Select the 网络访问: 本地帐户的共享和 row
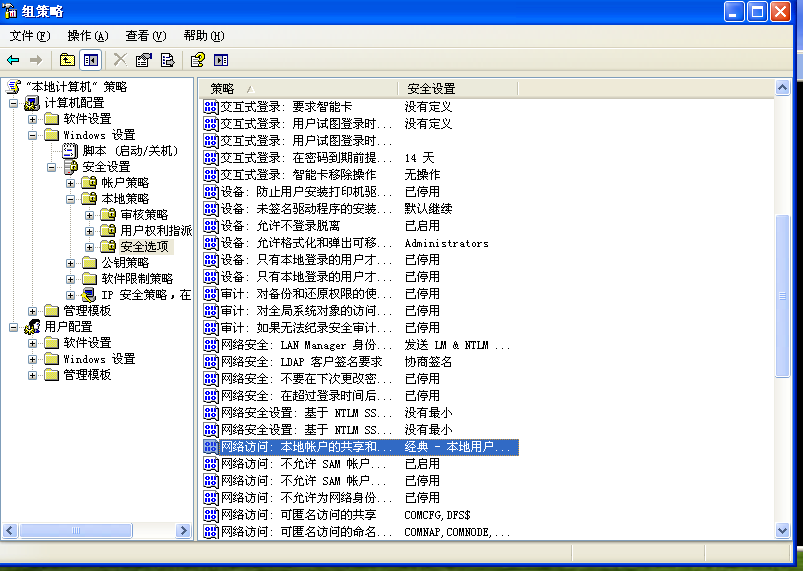803x571 pixels. (x=361, y=447)
